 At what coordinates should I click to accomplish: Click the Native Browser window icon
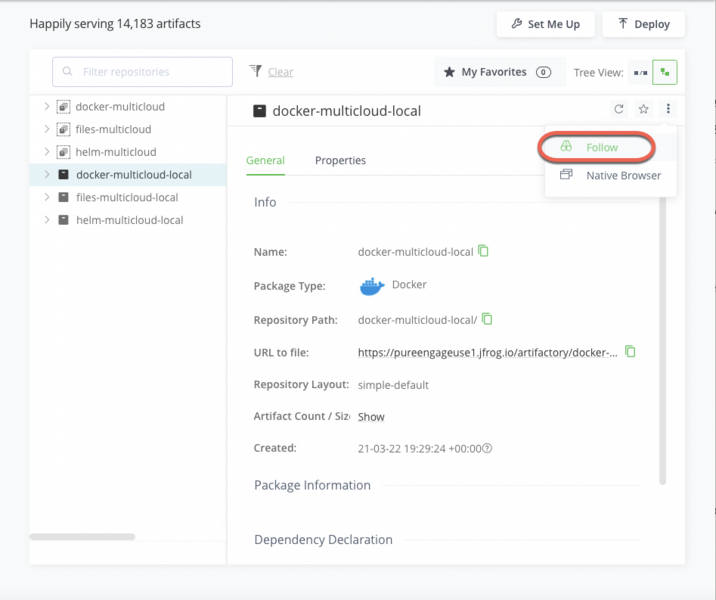pos(566,174)
